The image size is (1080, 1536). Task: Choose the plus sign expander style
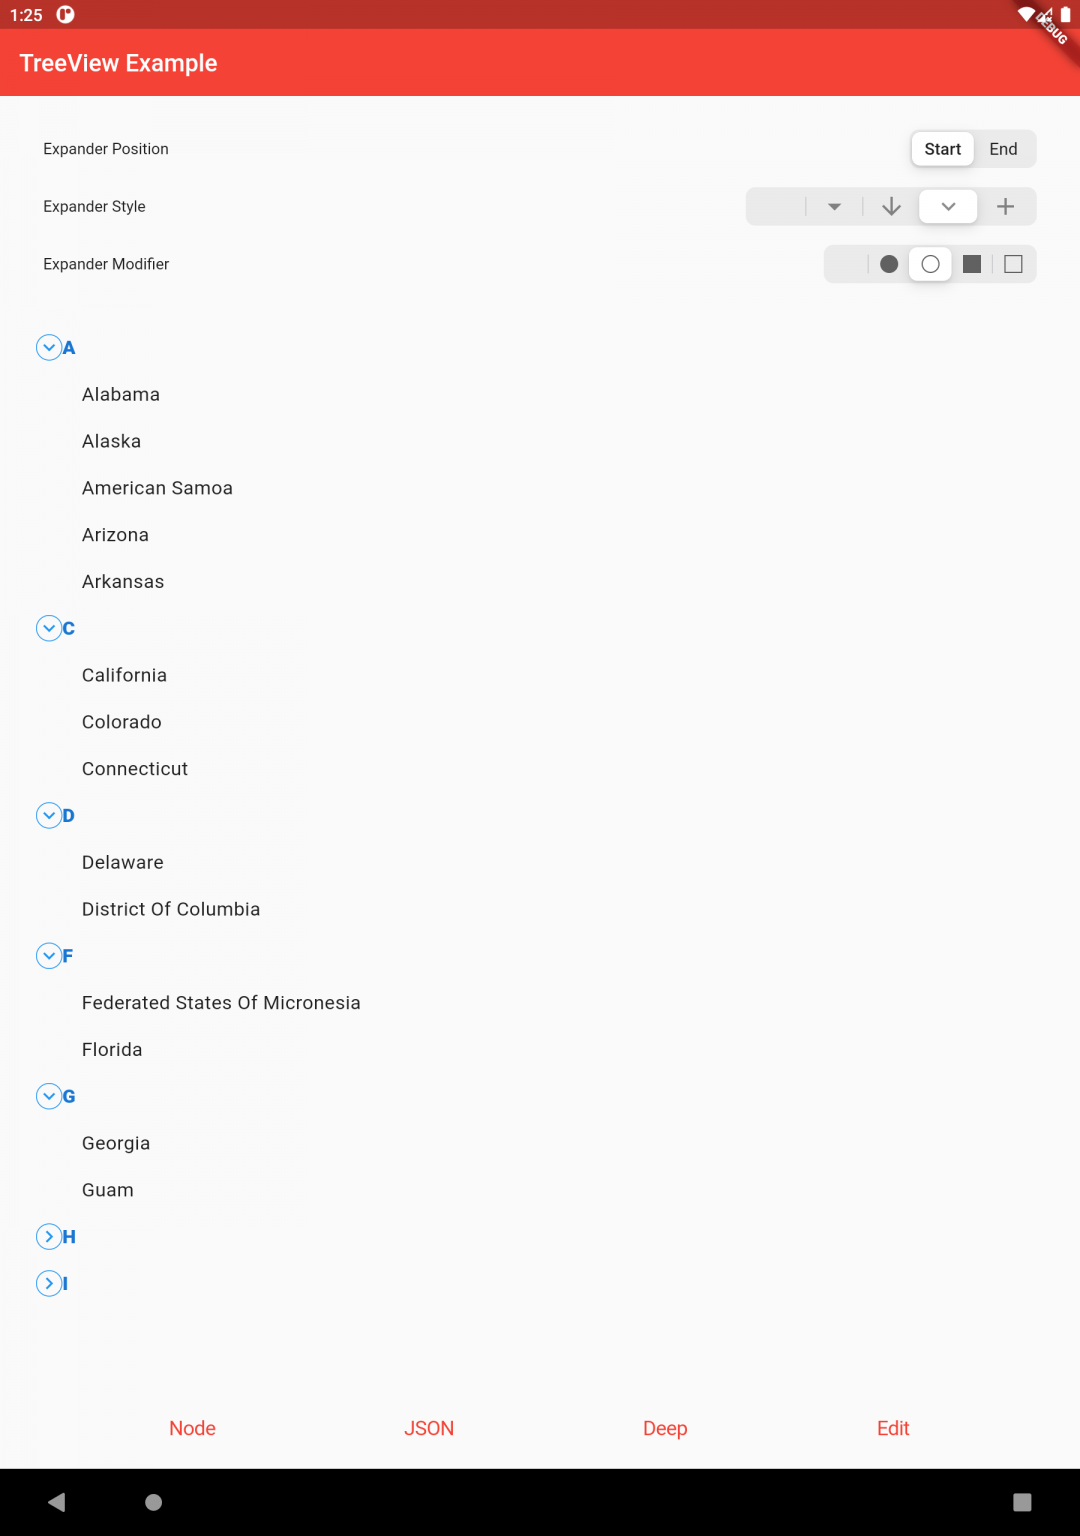pyautogui.click(x=1005, y=207)
